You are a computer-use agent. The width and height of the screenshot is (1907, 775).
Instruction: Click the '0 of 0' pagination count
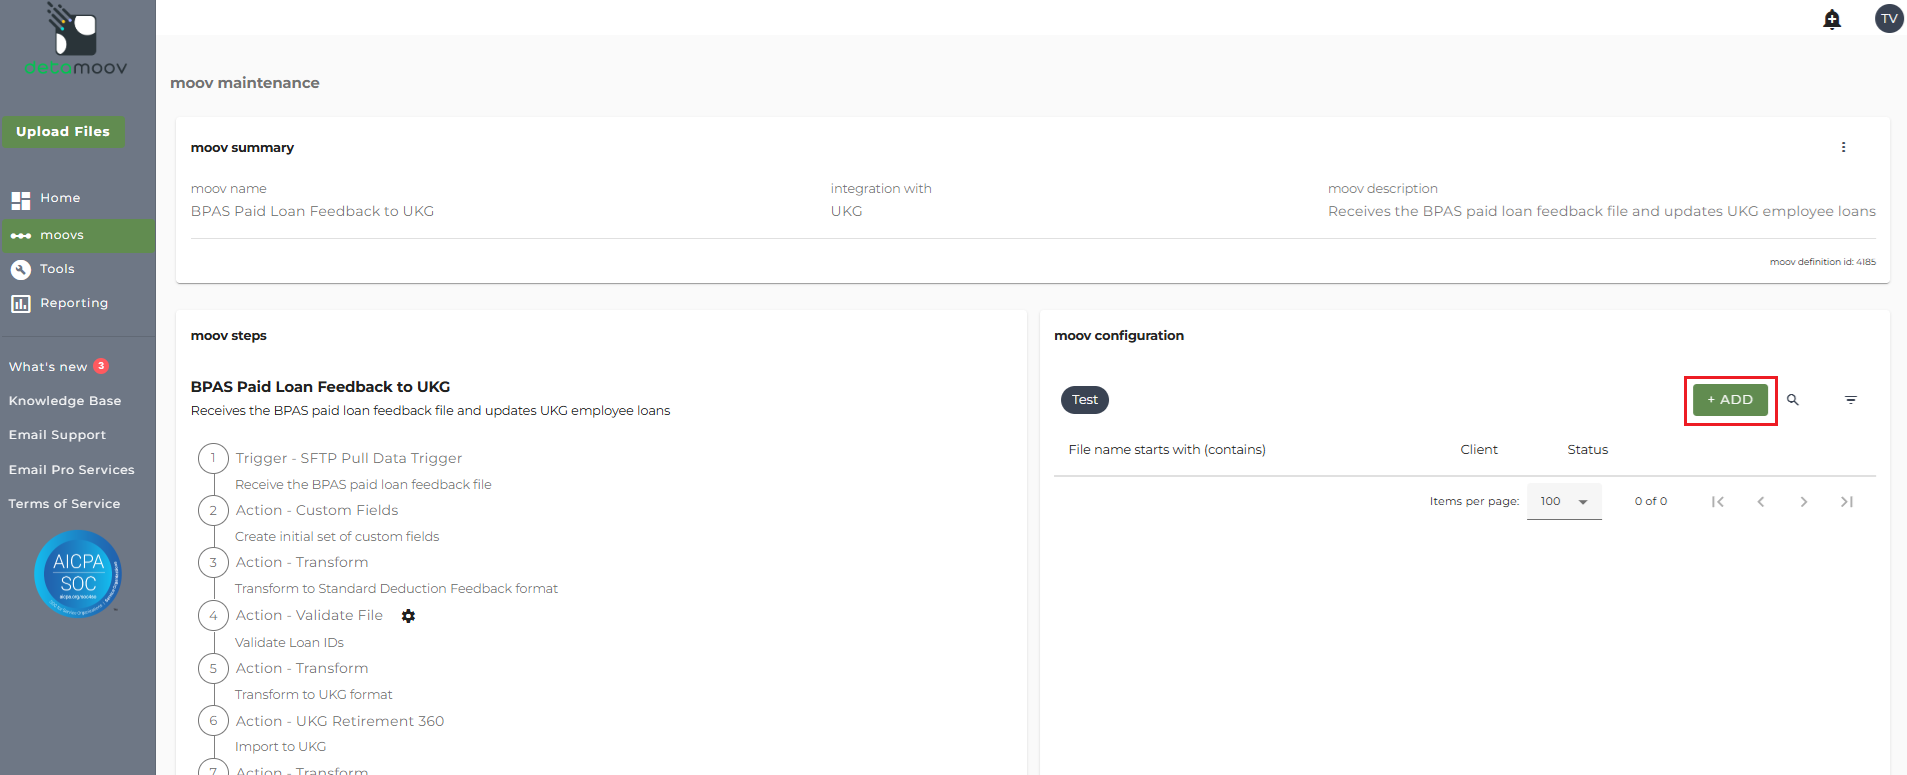click(x=1651, y=502)
